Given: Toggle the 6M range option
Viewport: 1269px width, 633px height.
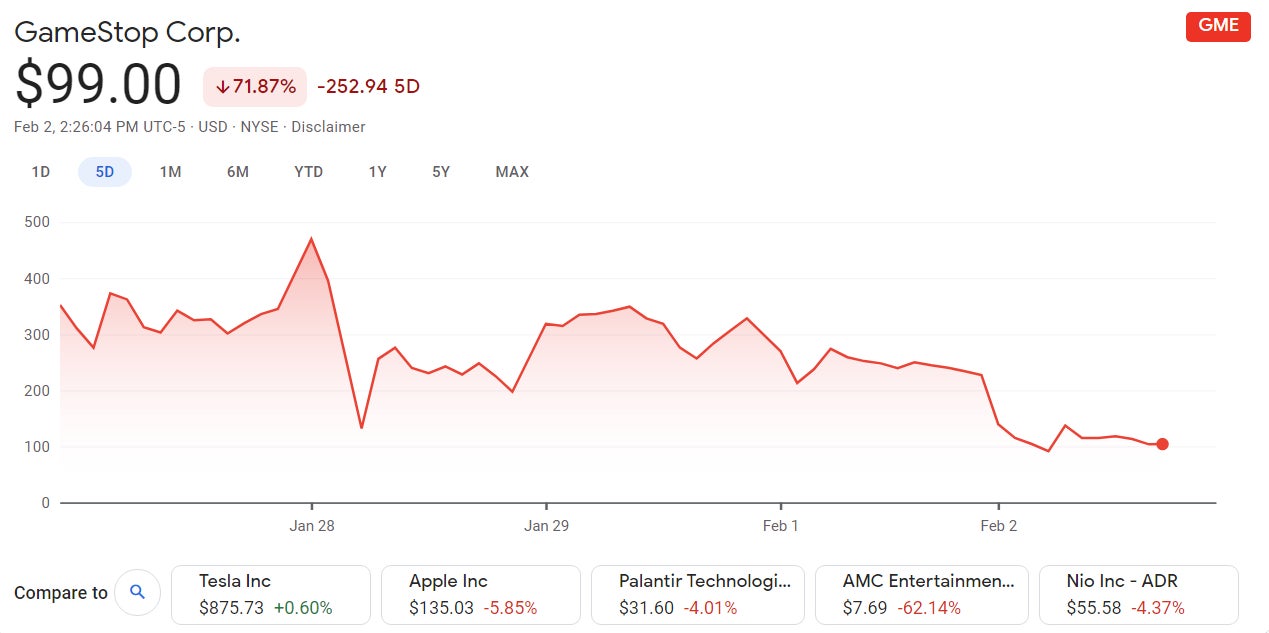Looking at the screenshot, I should tap(237, 171).
